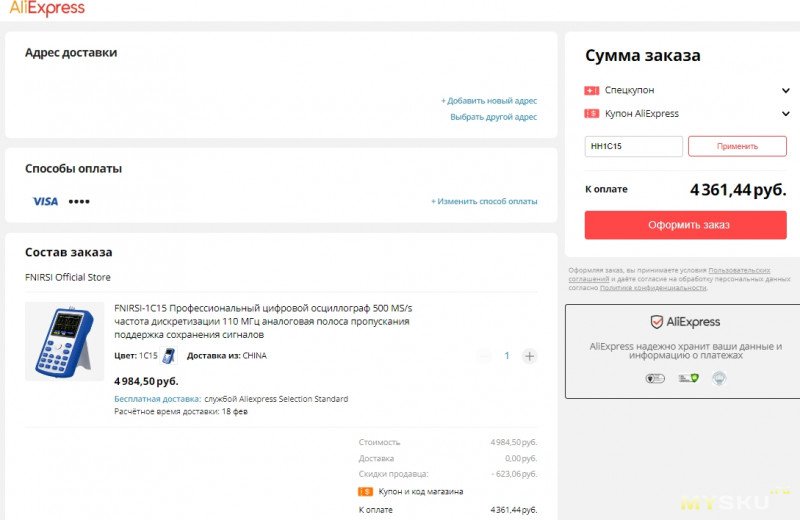
Task: Click the AliExpress logo in the header
Action: pyautogui.click(x=47, y=8)
